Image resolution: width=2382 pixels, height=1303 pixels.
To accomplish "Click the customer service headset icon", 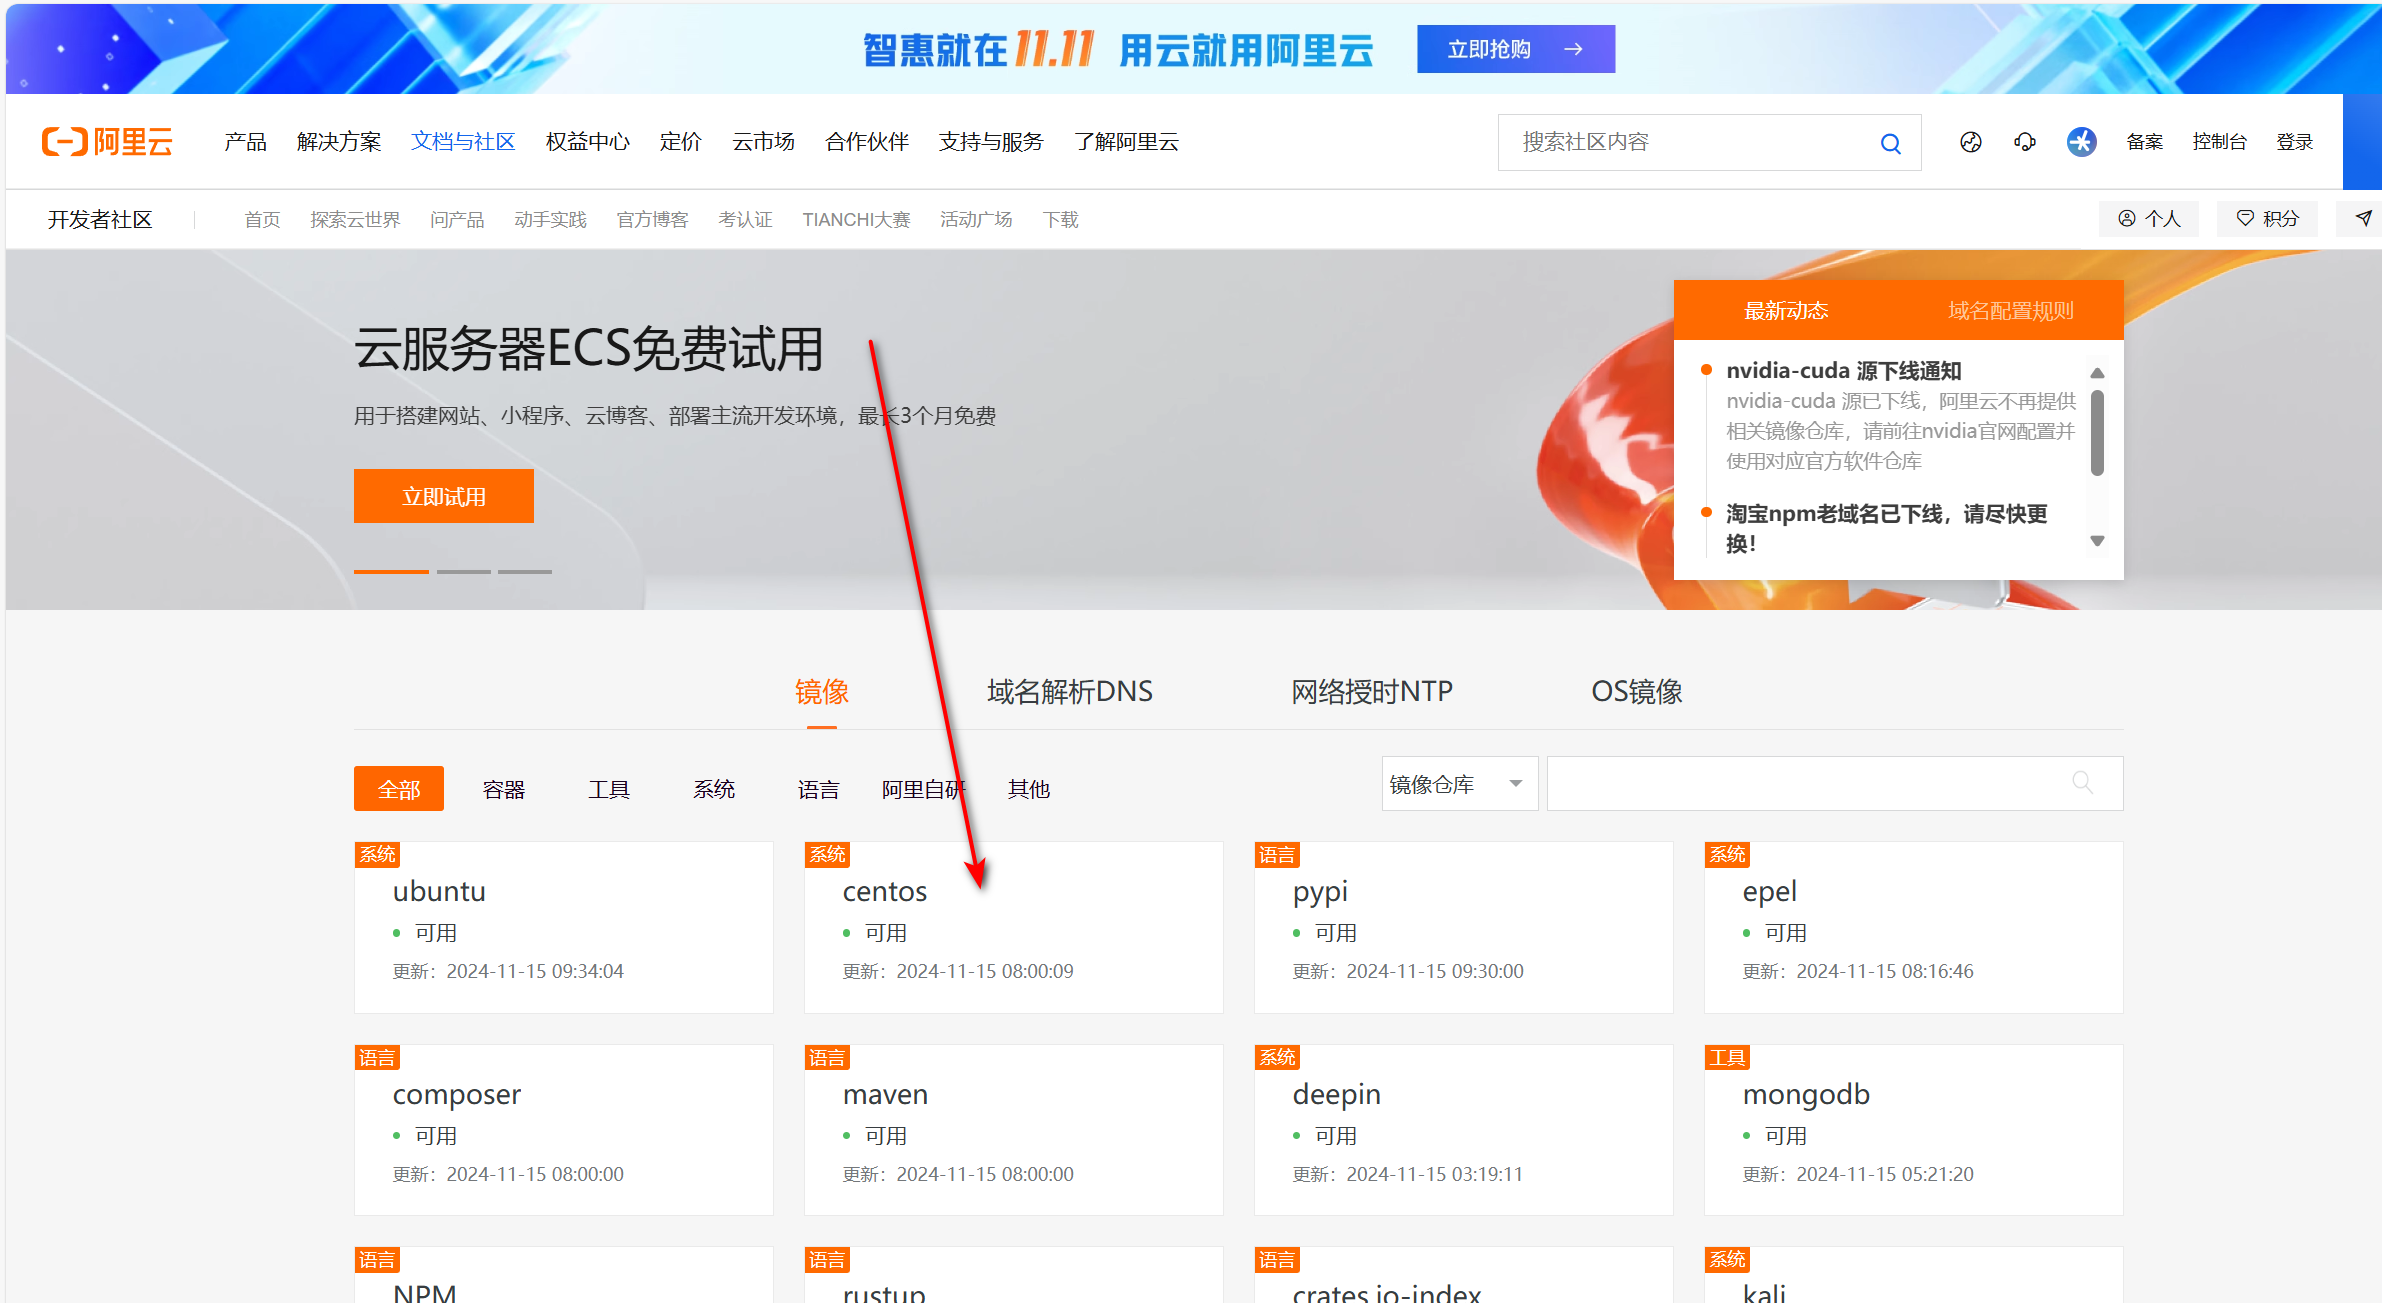I will click(2025, 142).
